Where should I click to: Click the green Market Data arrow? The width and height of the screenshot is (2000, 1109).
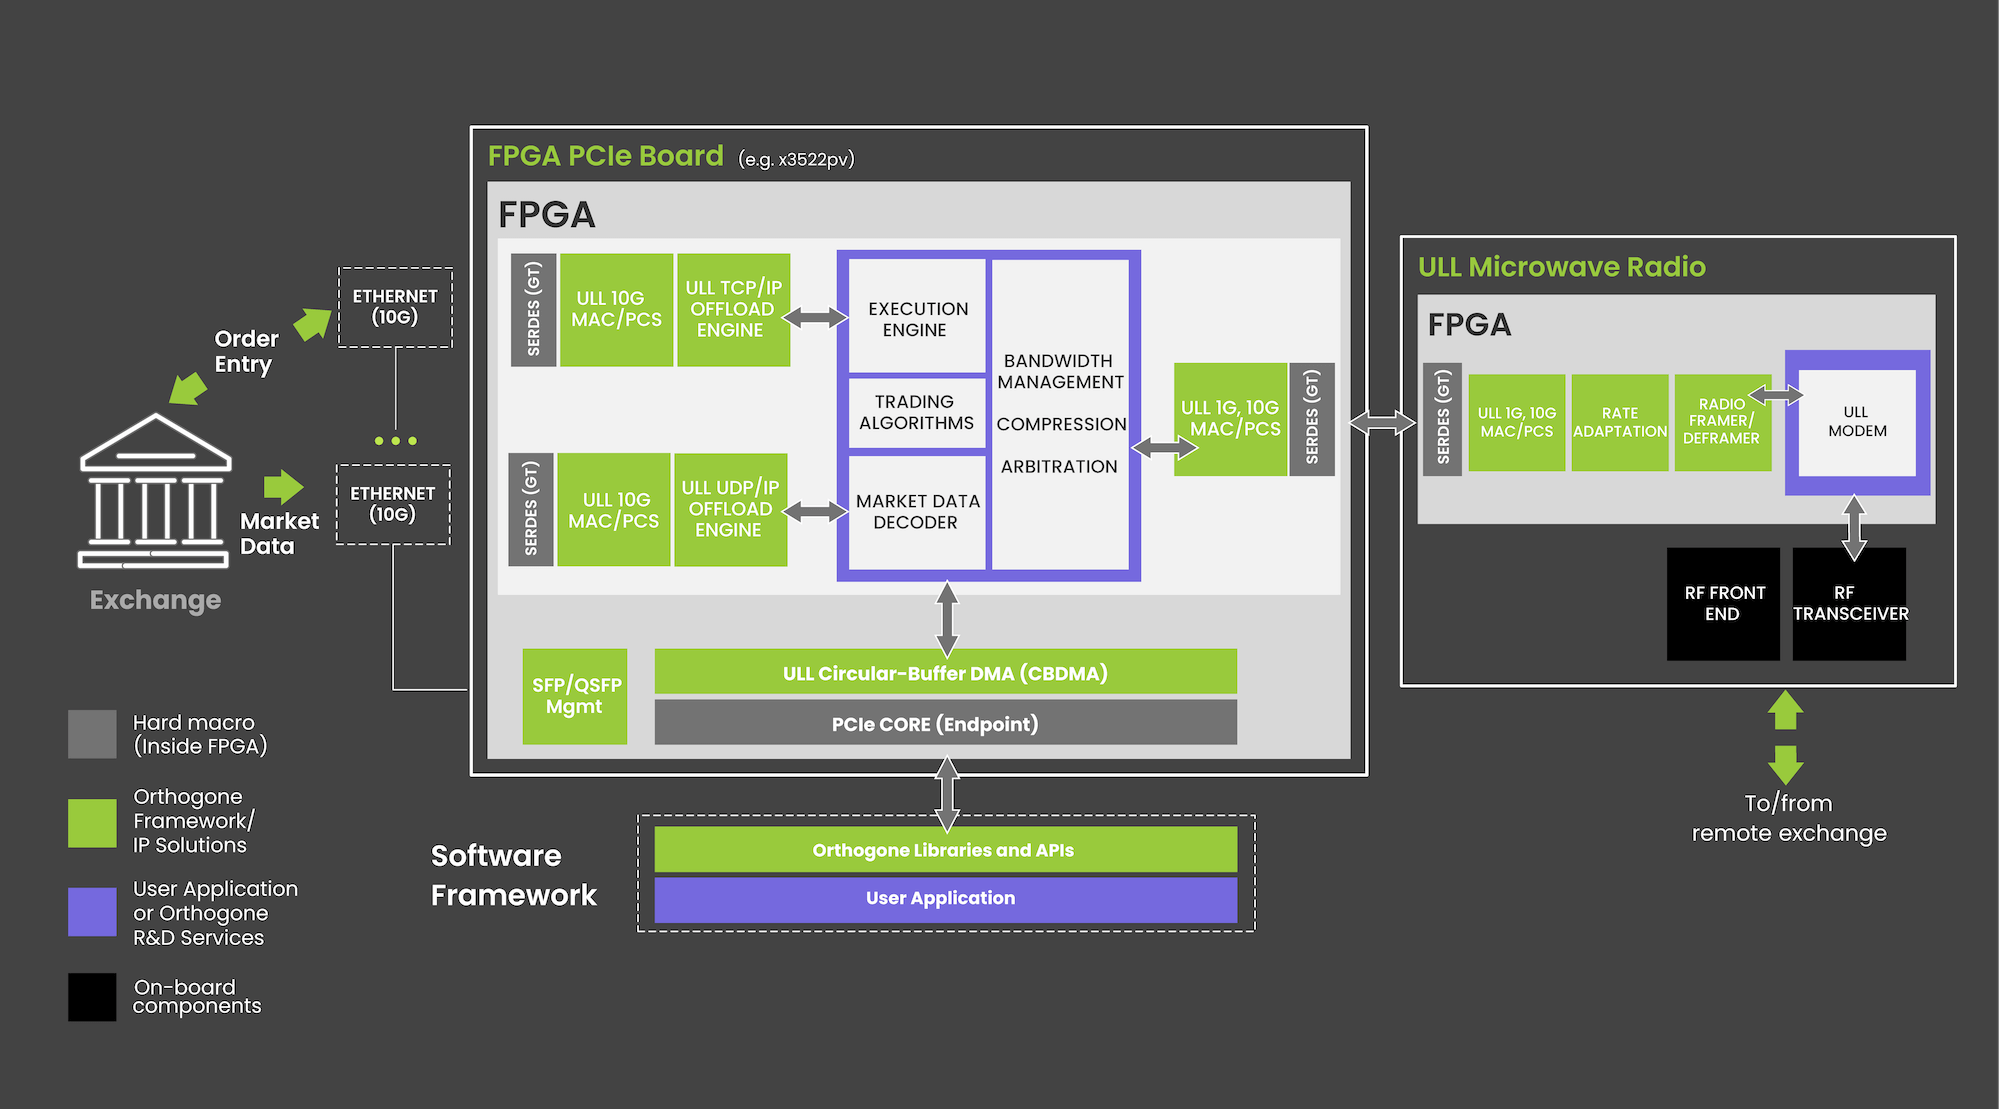[x=283, y=487]
